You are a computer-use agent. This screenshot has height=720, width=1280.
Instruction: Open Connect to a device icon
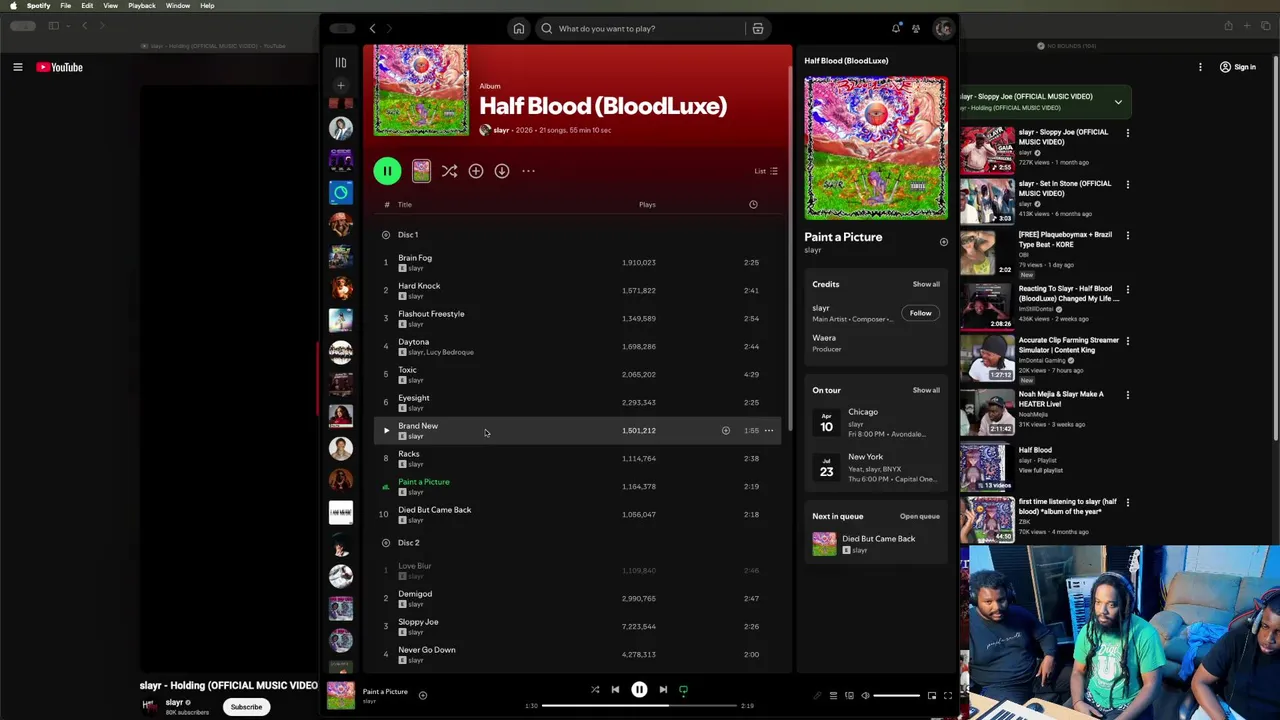[x=849, y=696]
